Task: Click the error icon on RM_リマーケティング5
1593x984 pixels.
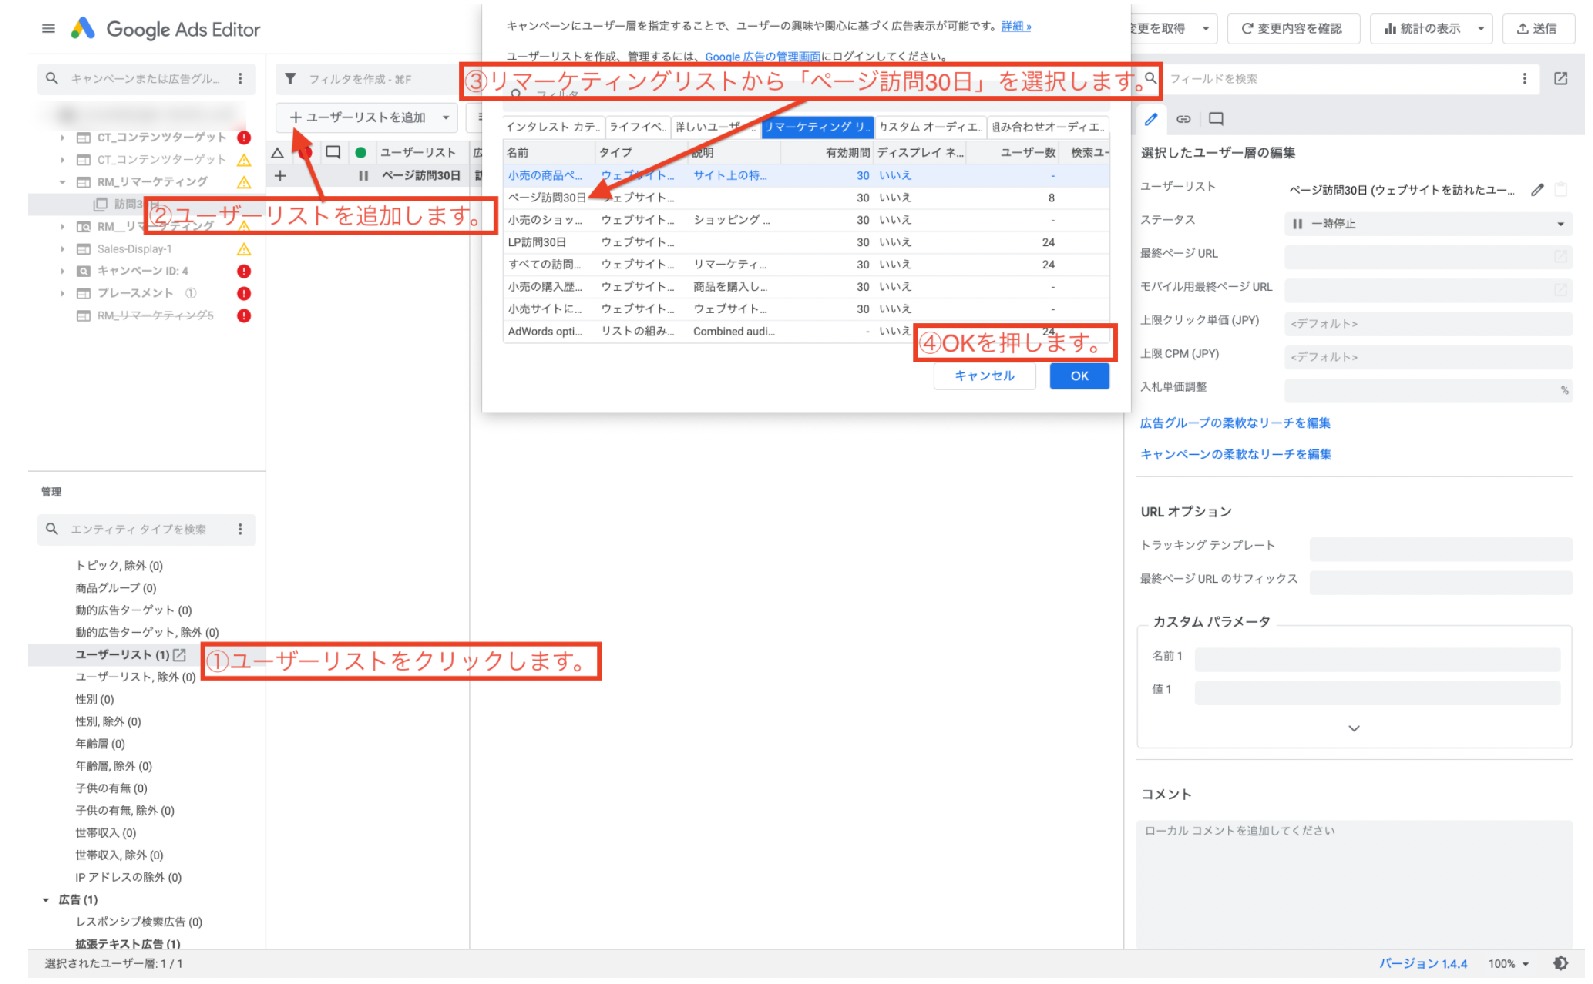Action: [x=244, y=315]
